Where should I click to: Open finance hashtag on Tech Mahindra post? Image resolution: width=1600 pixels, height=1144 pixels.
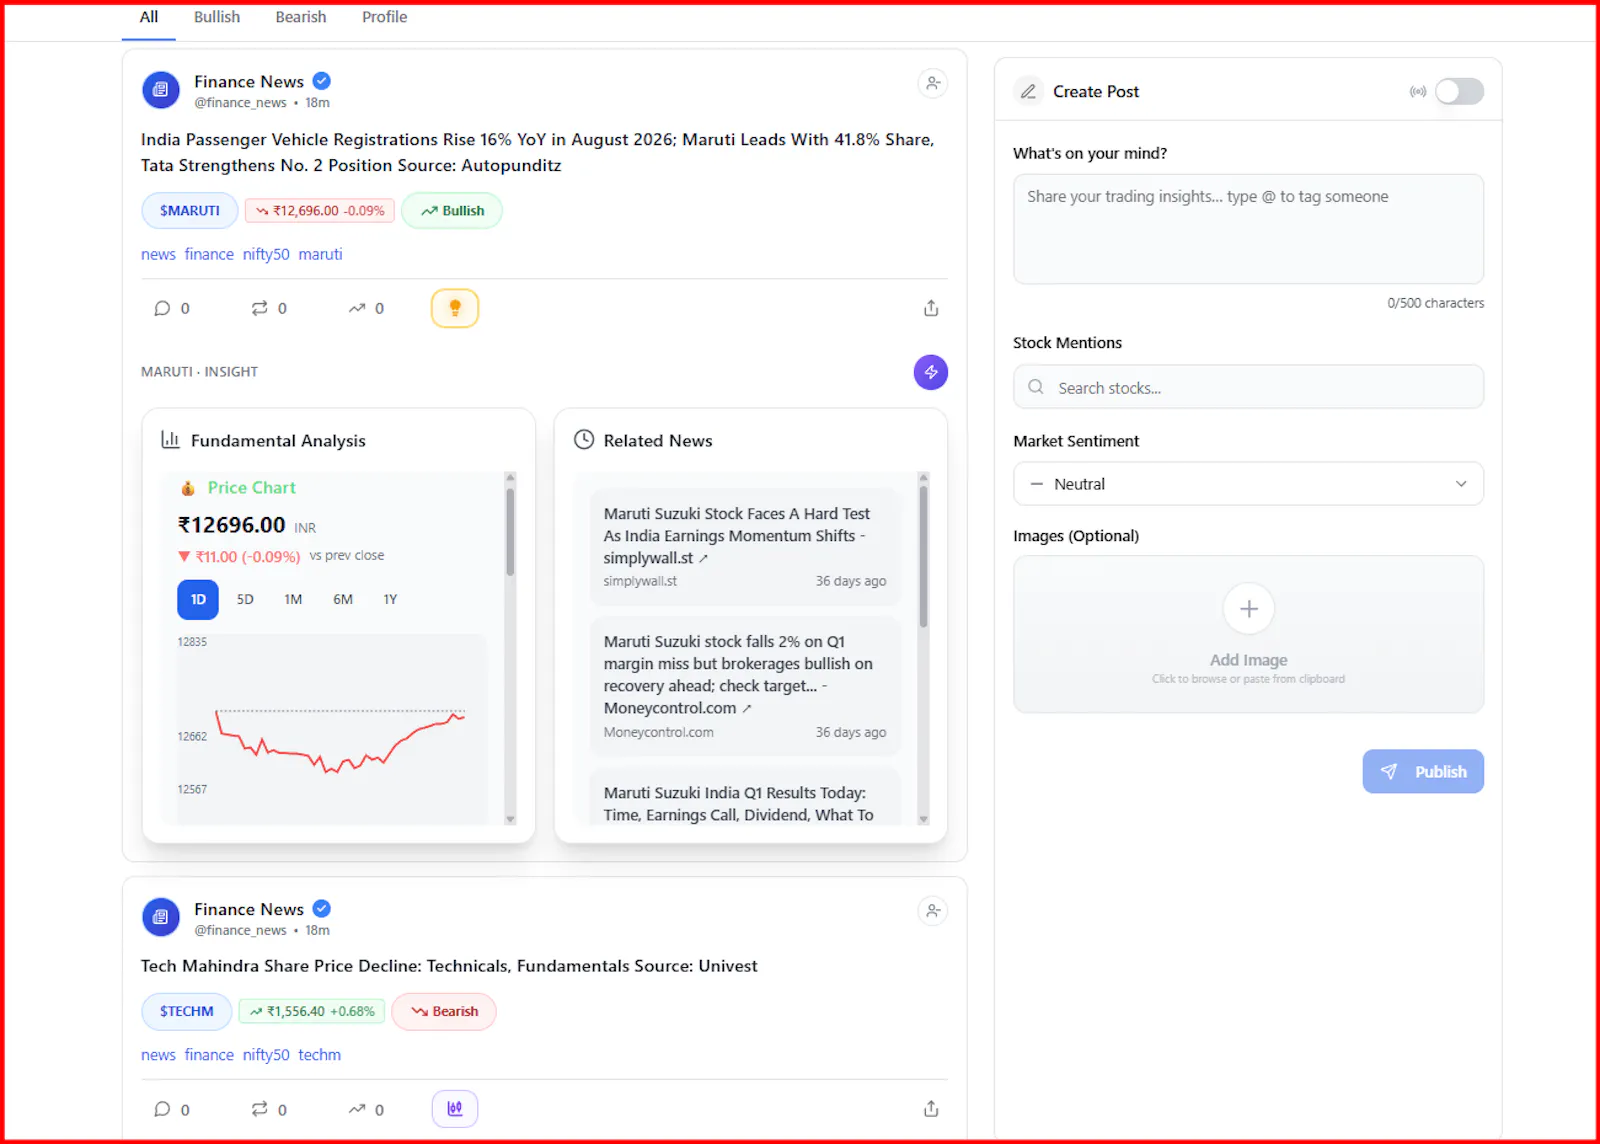pos(209,1055)
